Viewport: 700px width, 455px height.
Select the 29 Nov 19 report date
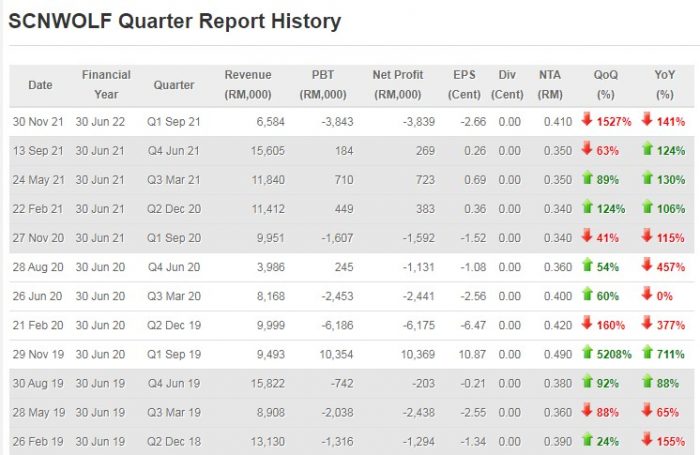39,354
